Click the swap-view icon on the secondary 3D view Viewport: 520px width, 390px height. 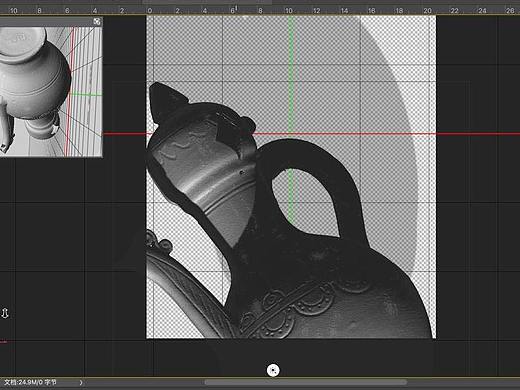[x=97, y=22]
